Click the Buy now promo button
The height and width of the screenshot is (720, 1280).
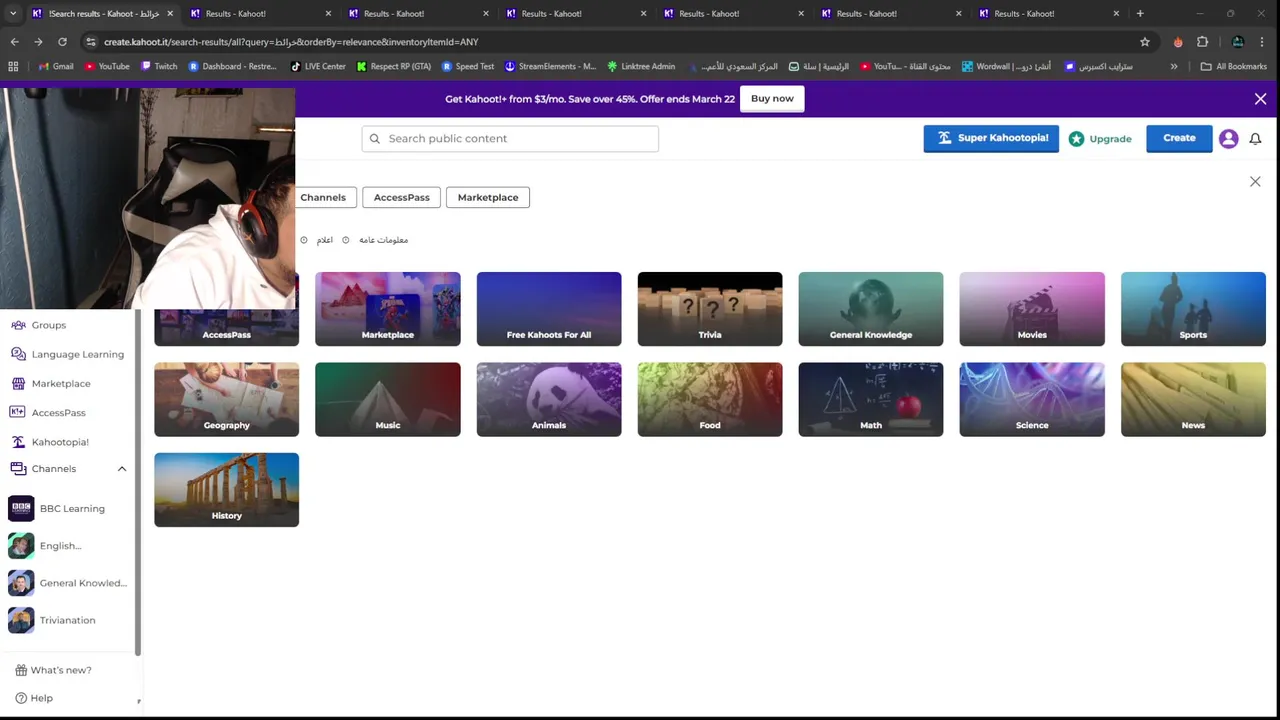(x=772, y=98)
